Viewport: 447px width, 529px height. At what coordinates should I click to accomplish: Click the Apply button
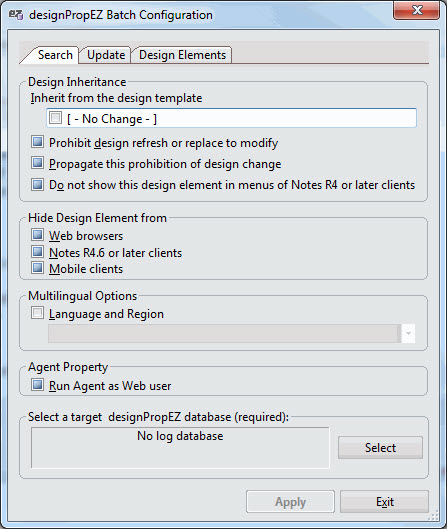pos(290,502)
